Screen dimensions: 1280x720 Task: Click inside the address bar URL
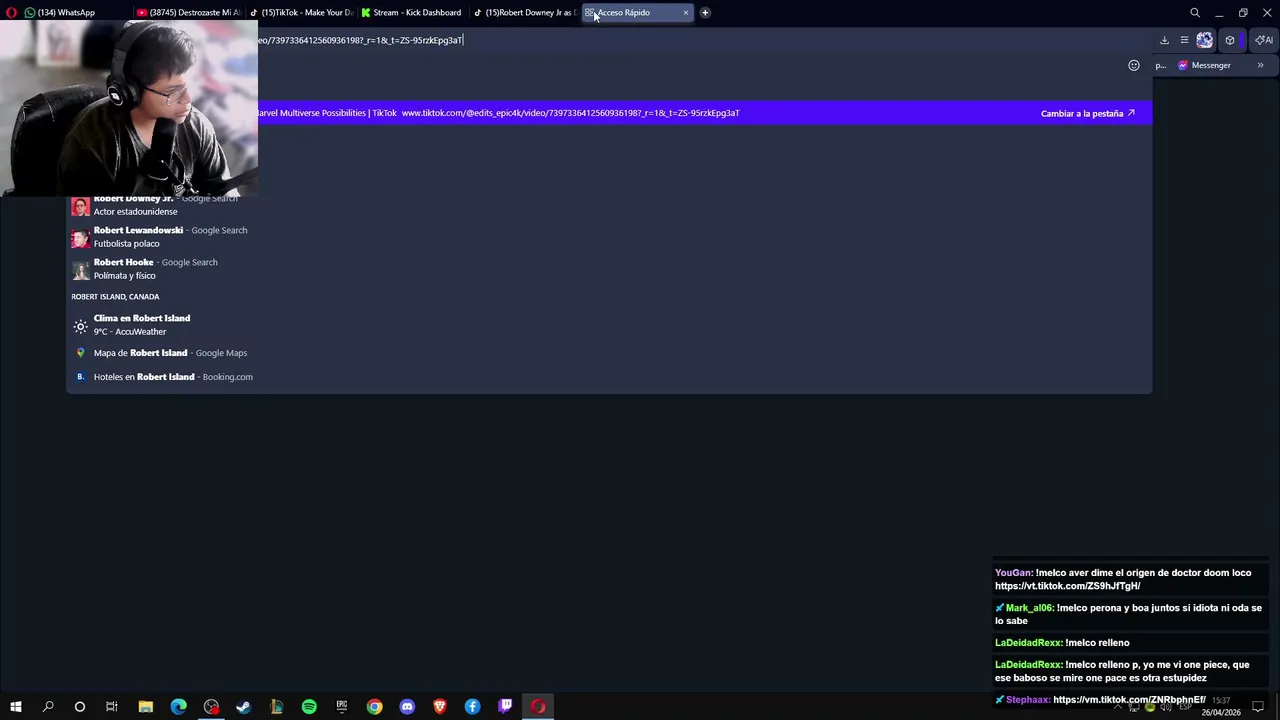pos(360,40)
